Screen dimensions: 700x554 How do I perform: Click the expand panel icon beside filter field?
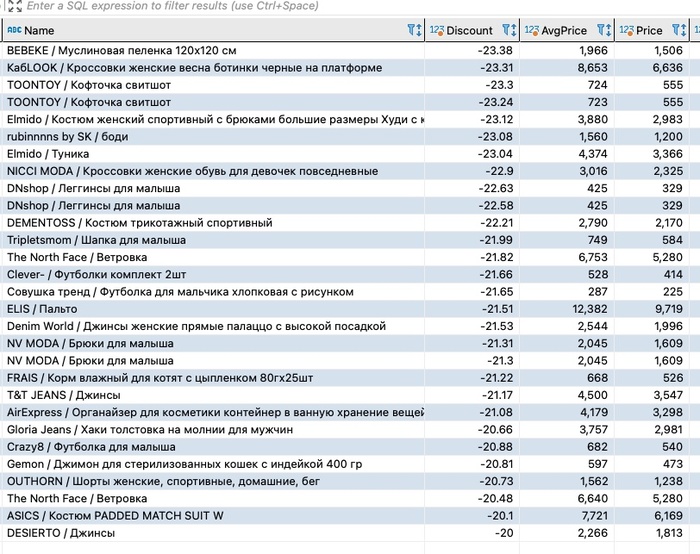[x=14, y=6]
